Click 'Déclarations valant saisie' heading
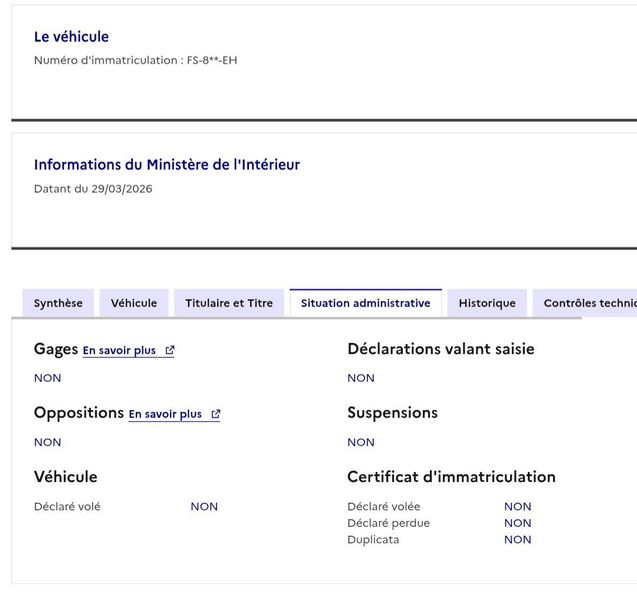The width and height of the screenshot is (637, 600). coord(441,349)
